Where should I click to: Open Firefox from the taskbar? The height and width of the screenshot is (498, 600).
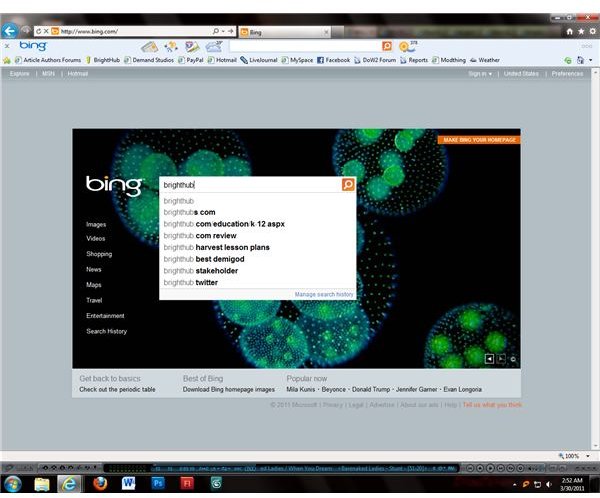point(100,484)
